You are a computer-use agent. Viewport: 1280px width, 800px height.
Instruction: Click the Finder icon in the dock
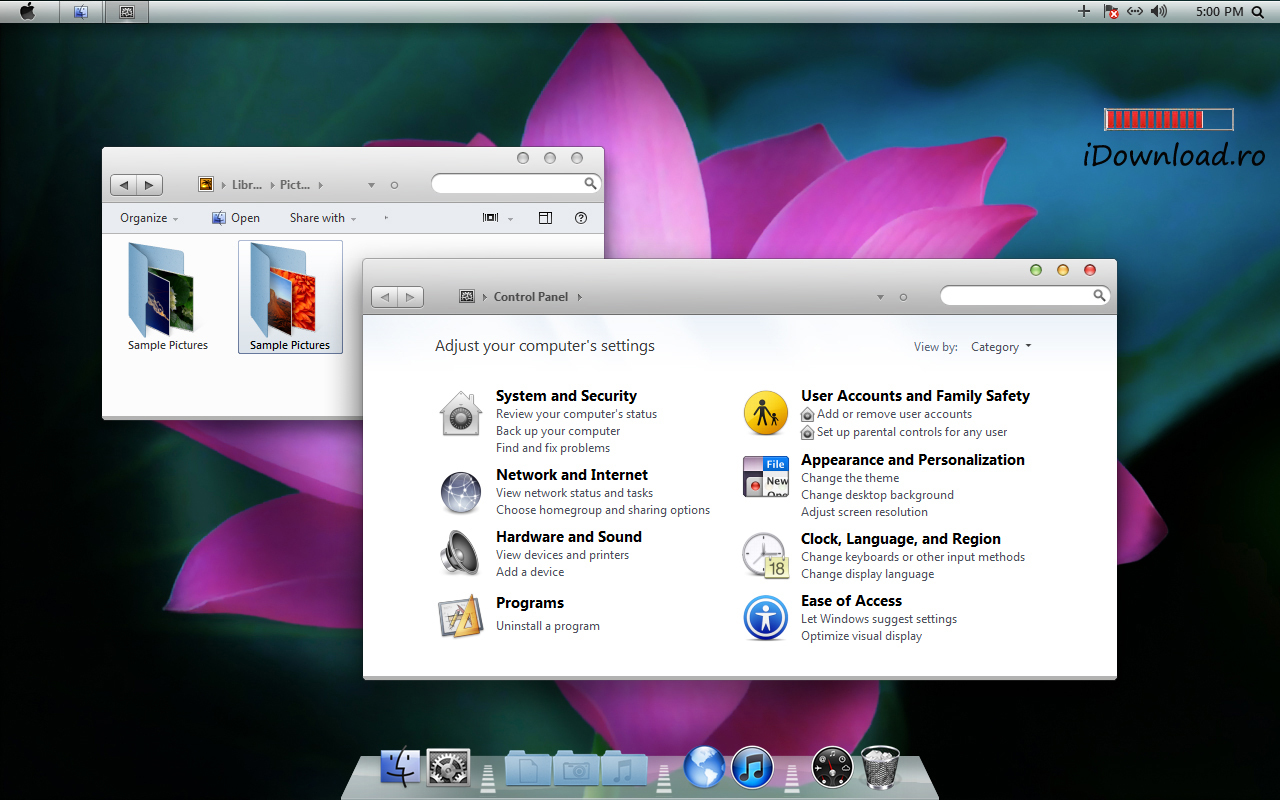click(x=400, y=767)
